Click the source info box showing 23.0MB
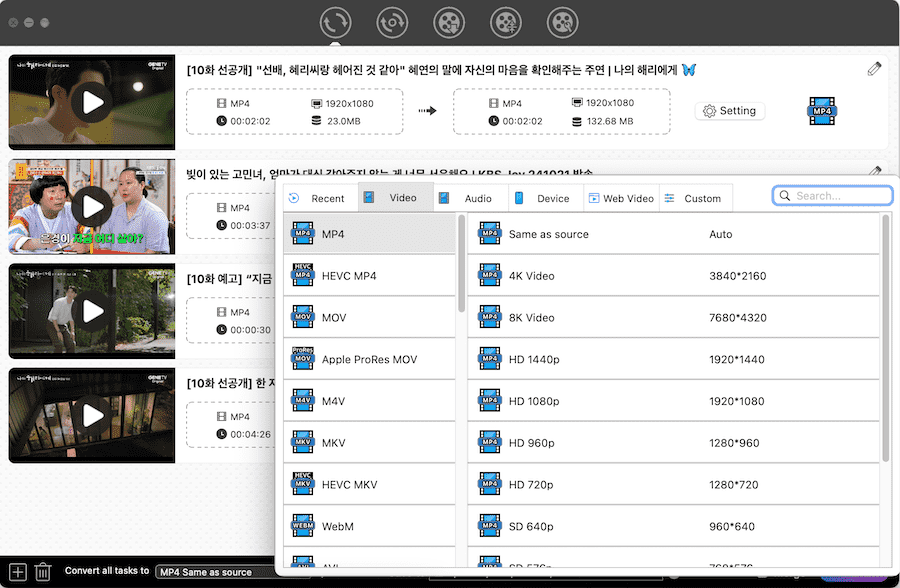 coord(294,111)
